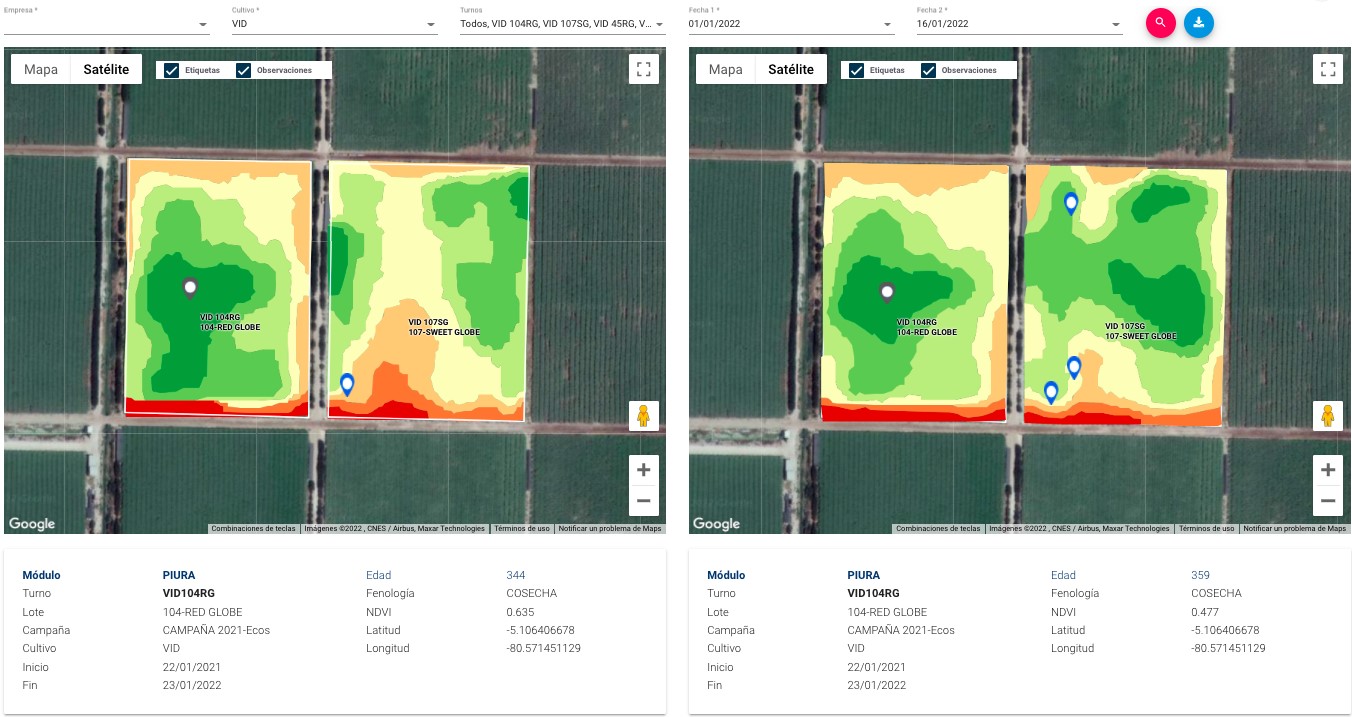Click the blue download button
Screen dimensions: 1352x717
point(1198,23)
